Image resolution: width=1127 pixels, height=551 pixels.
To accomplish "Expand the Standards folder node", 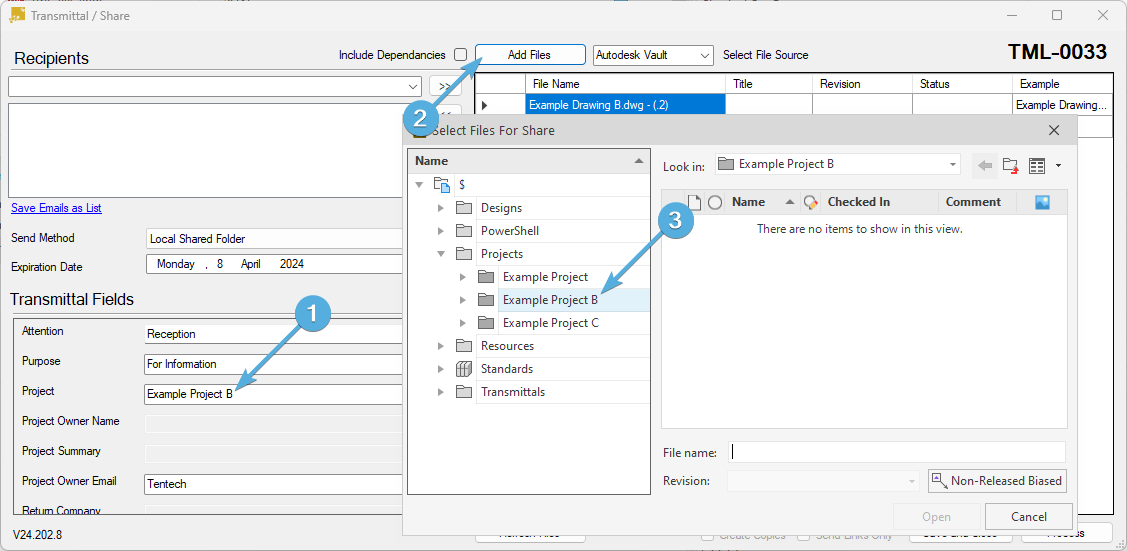I will click(441, 369).
